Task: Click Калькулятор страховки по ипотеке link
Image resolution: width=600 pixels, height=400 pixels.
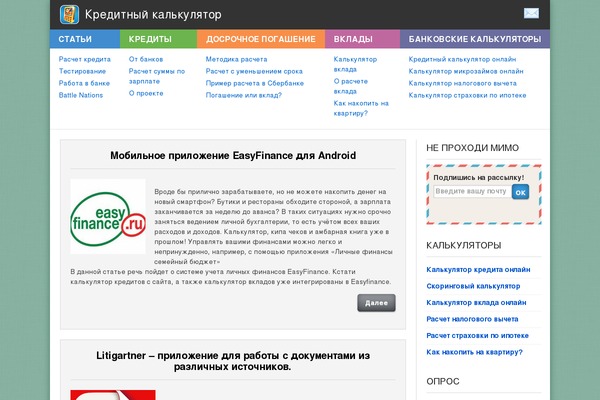Action: click(467, 95)
